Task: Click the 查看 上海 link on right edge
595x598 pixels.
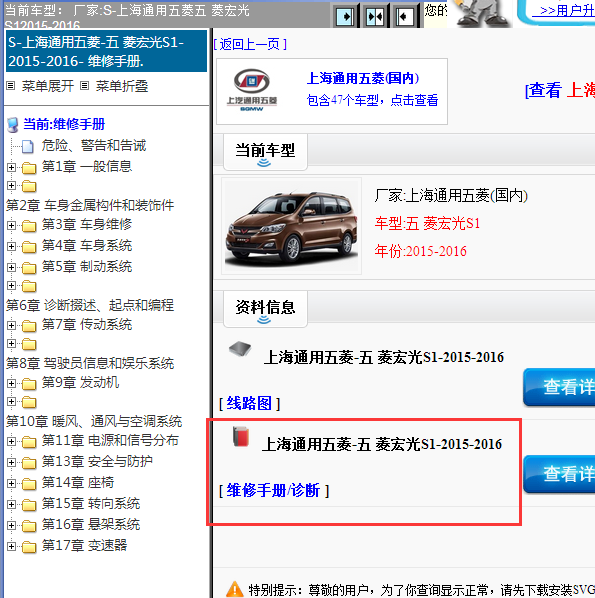Action: 560,90
